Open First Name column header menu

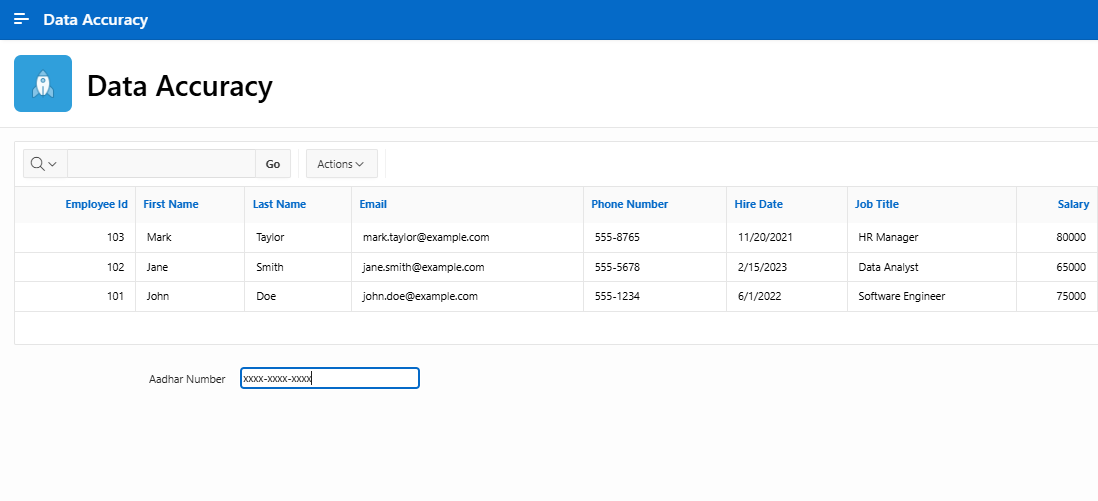click(171, 205)
